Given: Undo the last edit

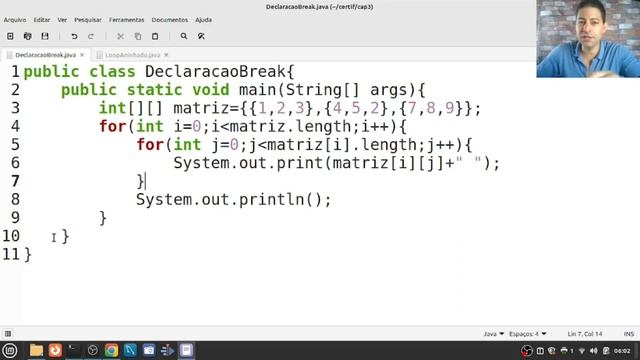Looking at the screenshot, I should tap(74, 36).
